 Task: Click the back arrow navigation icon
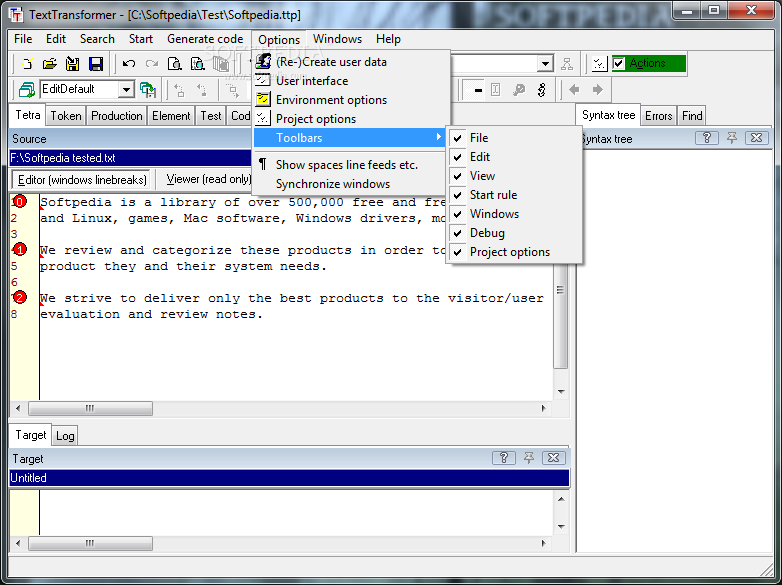point(574,90)
